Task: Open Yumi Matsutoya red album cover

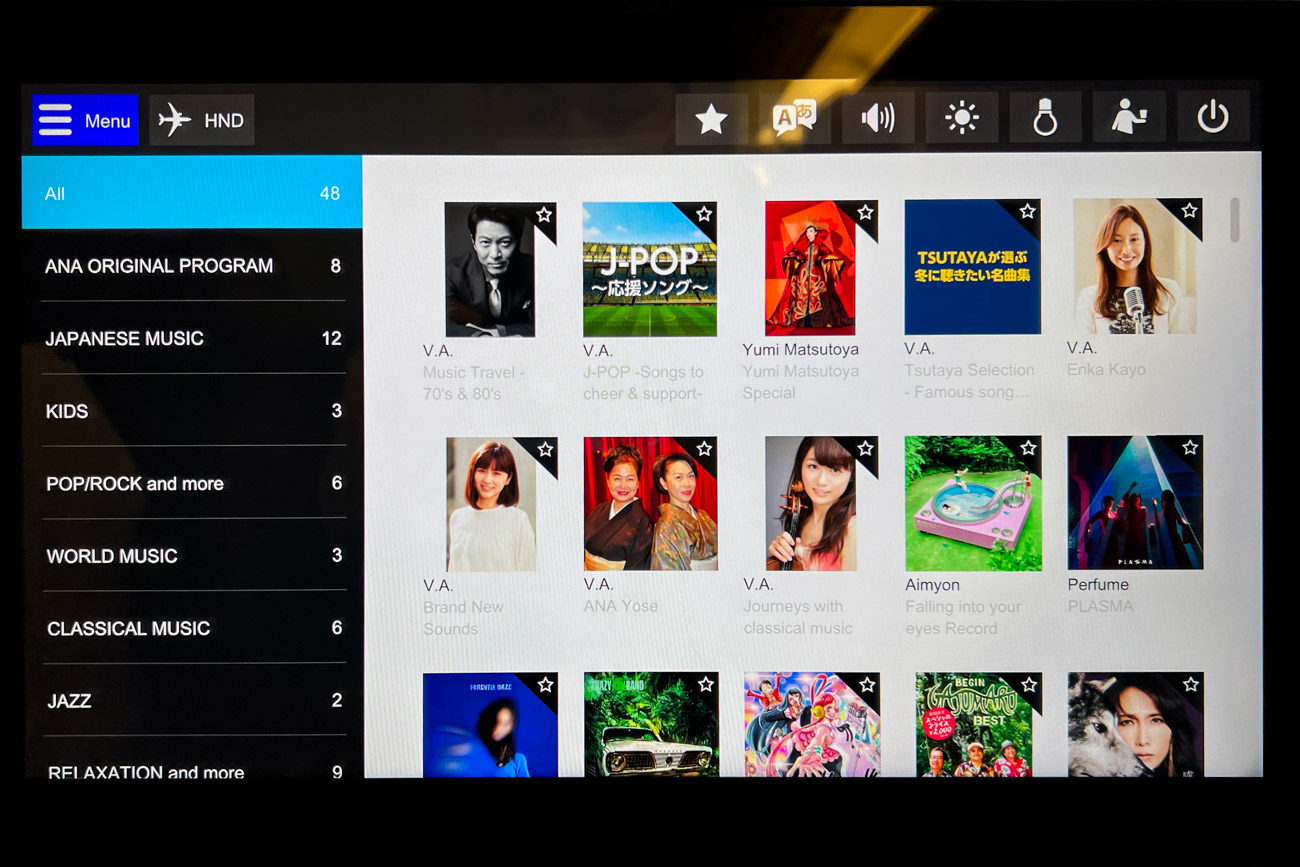Action: point(811,268)
